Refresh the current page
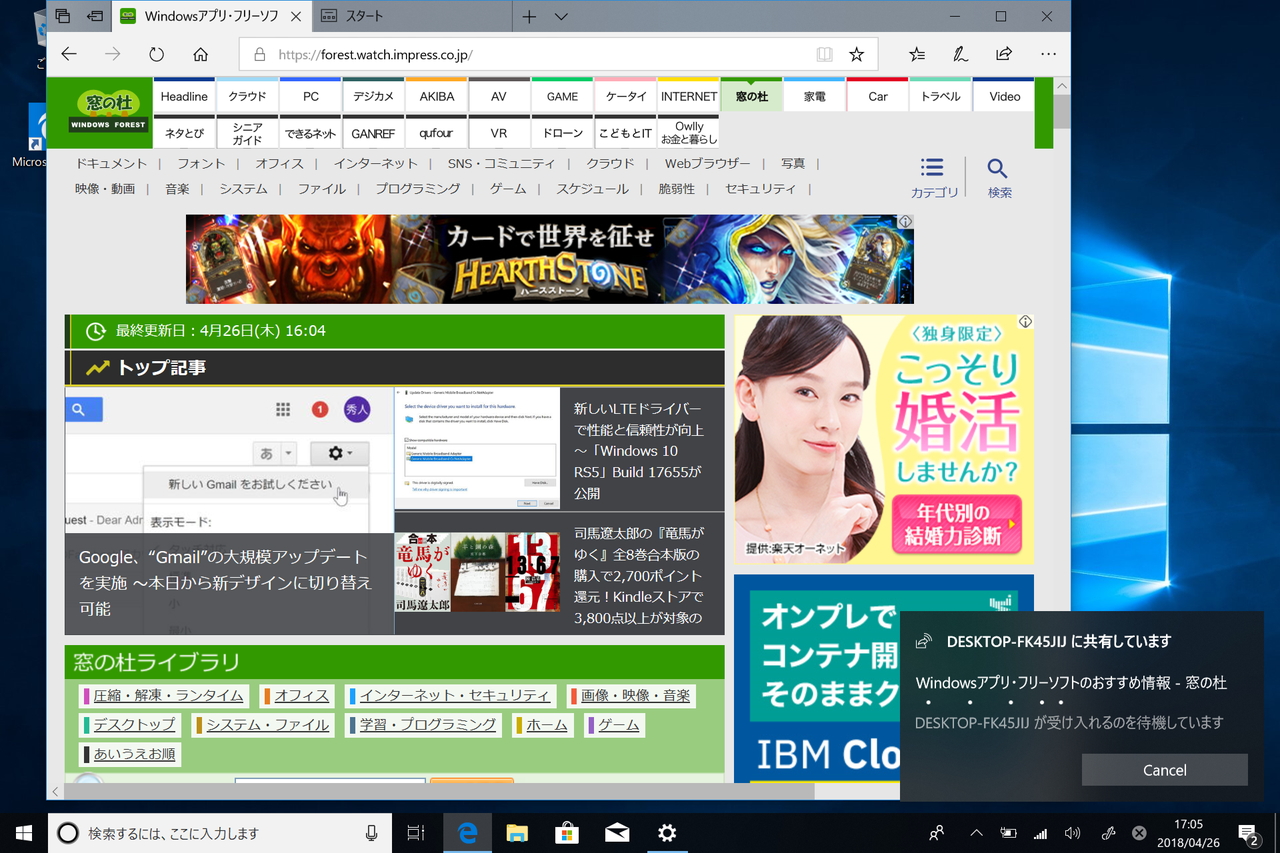Screen dimensions: 1280x853 [x=157, y=54]
